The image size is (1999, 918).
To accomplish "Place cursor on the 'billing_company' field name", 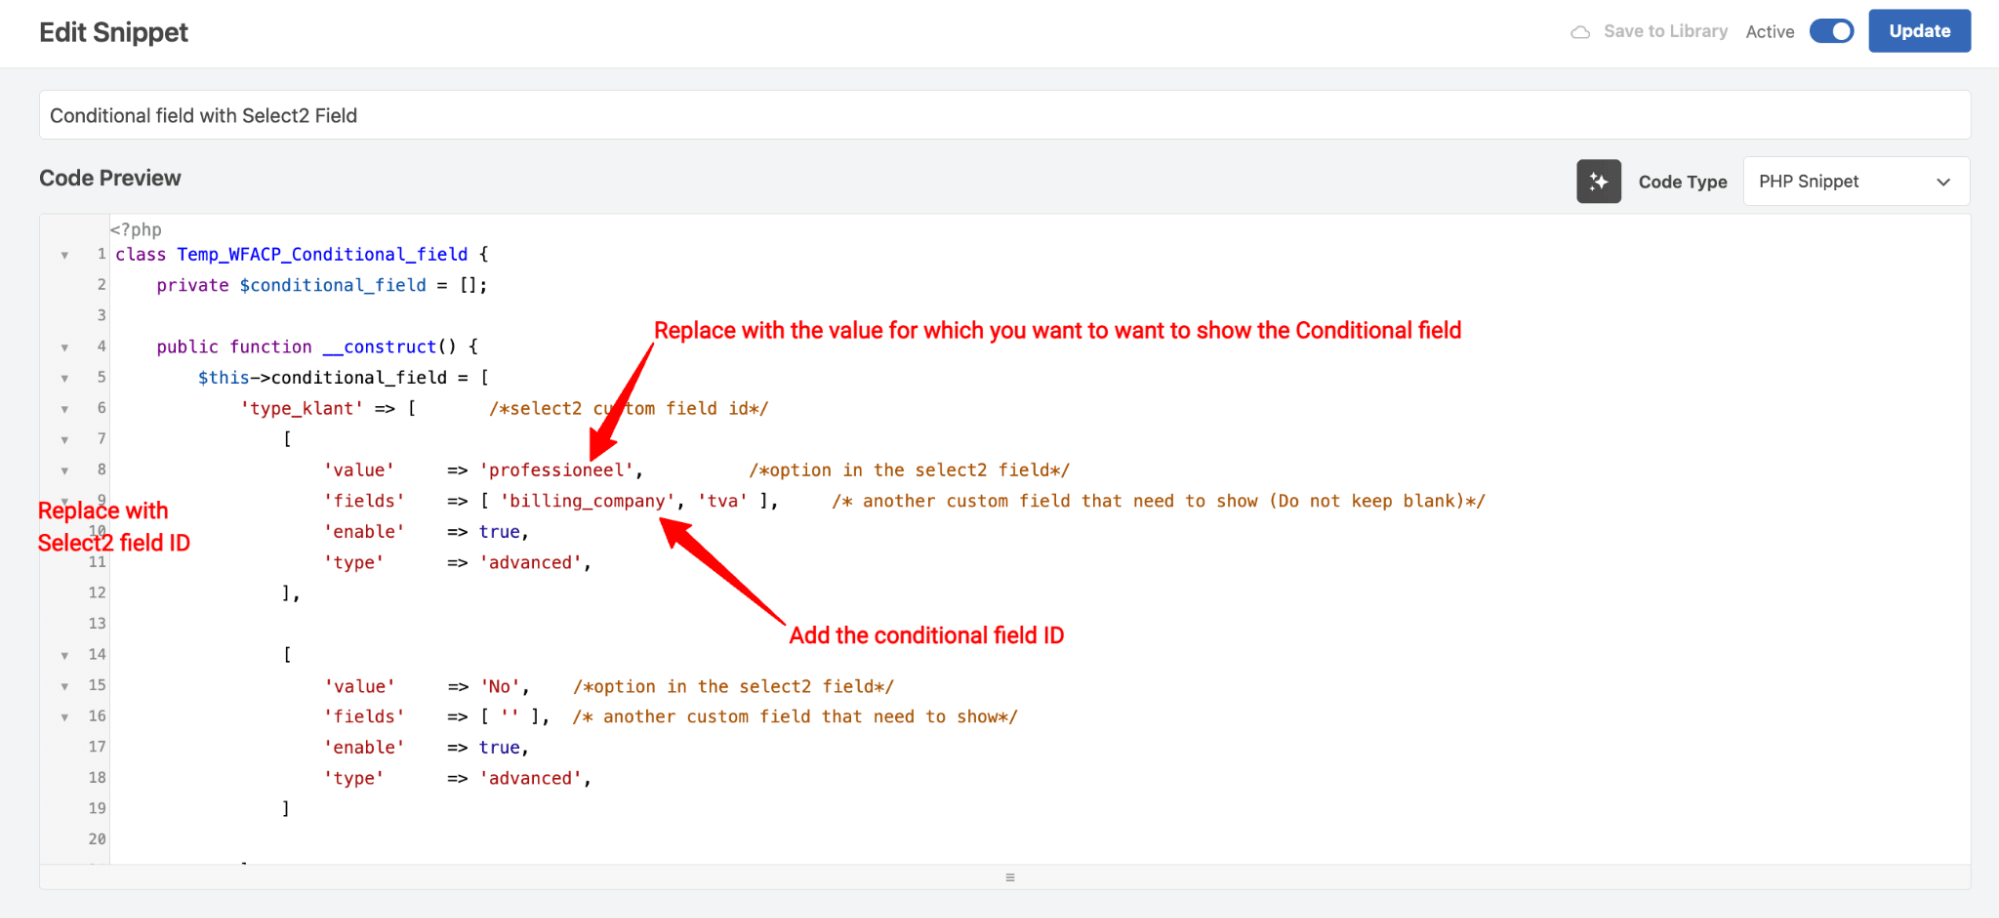I will [x=586, y=500].
